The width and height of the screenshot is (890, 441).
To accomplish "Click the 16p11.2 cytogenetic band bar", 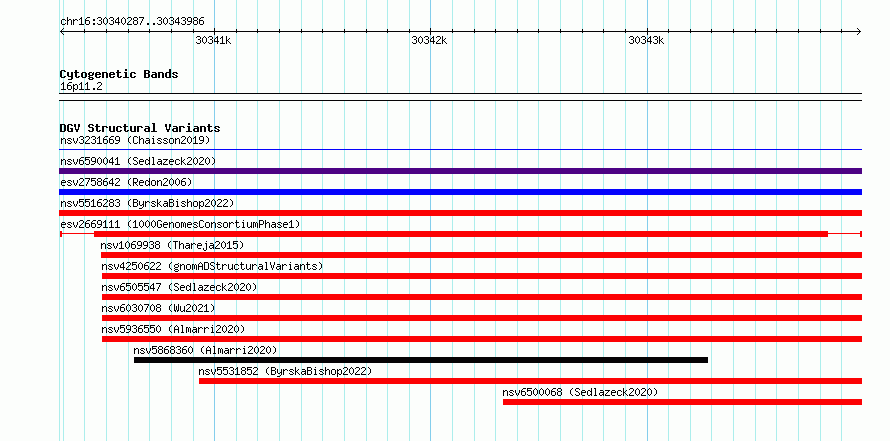I will click(460, 97).
